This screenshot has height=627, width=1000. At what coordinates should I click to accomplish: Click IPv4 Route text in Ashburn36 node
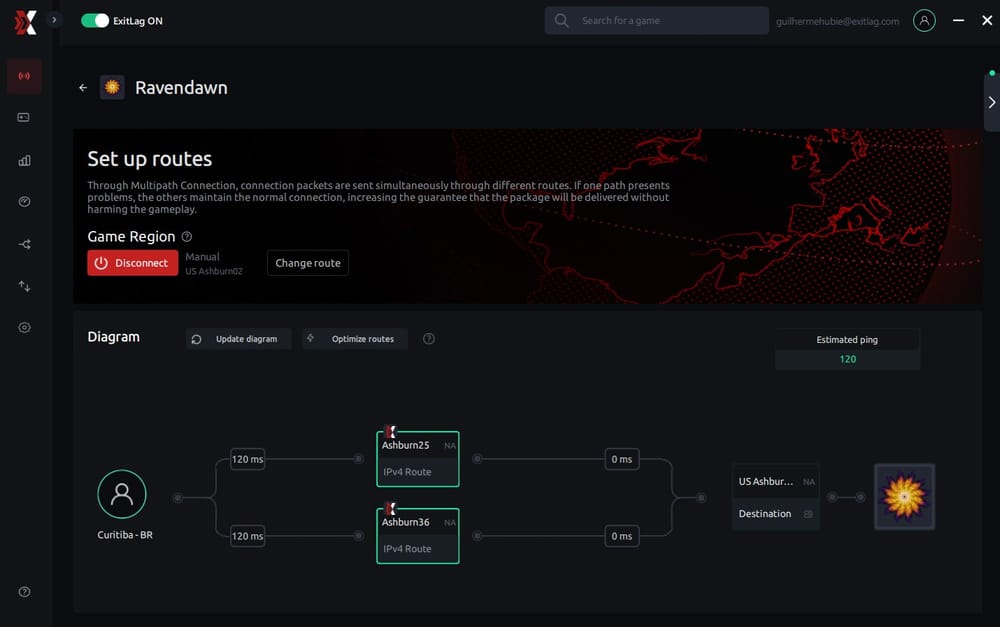(x=407, y=549)
